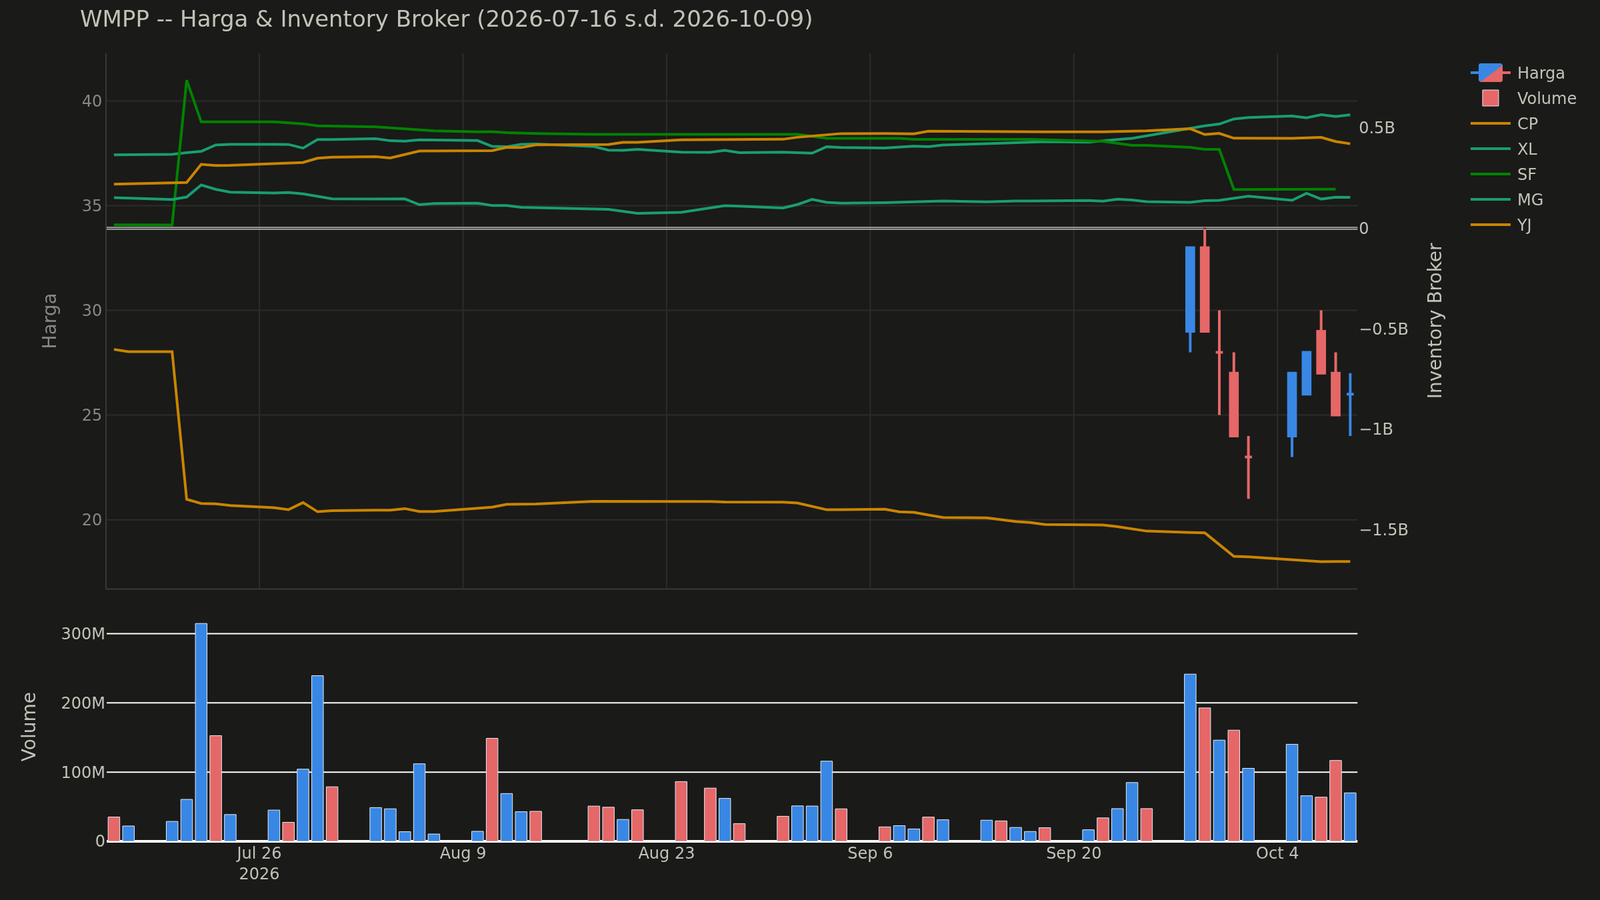
Task: Toggle the SF legend entry
Action: (x=1505, y=174)
